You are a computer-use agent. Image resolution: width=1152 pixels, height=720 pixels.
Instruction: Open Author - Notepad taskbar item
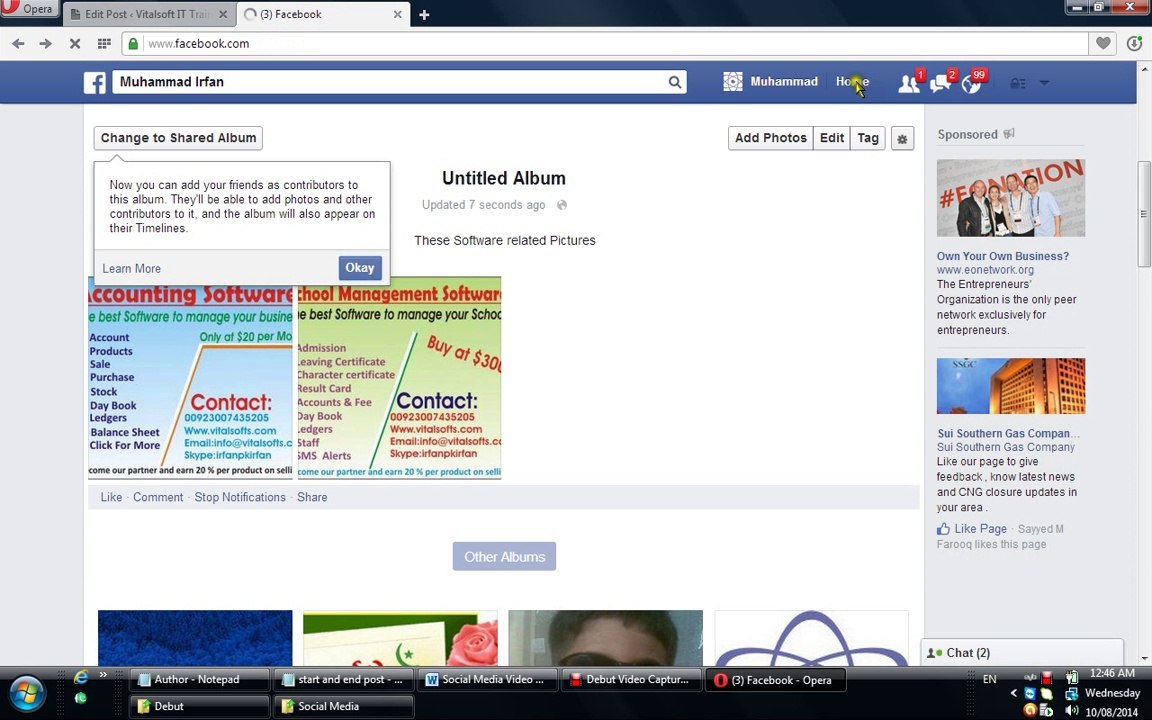pos(198,680)
